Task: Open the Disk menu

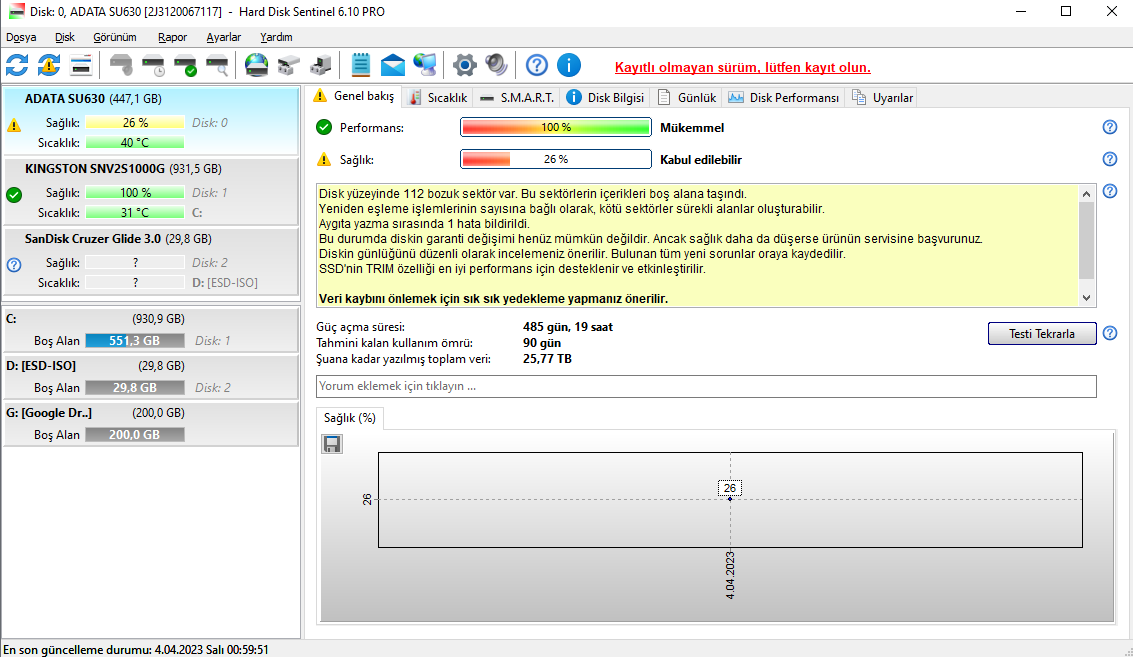Action: (x=64, y=37)
